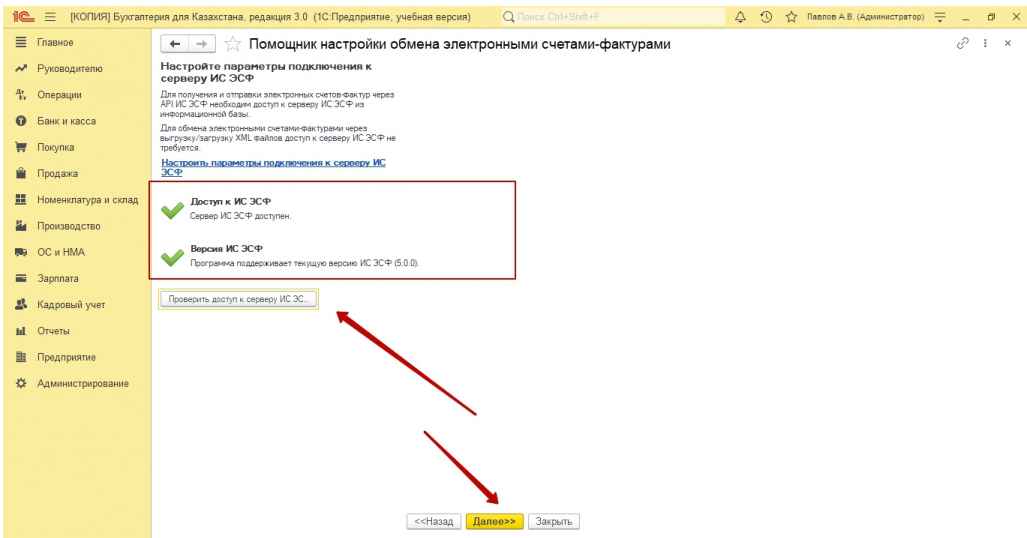Open history clock icon

pos(766,17)
